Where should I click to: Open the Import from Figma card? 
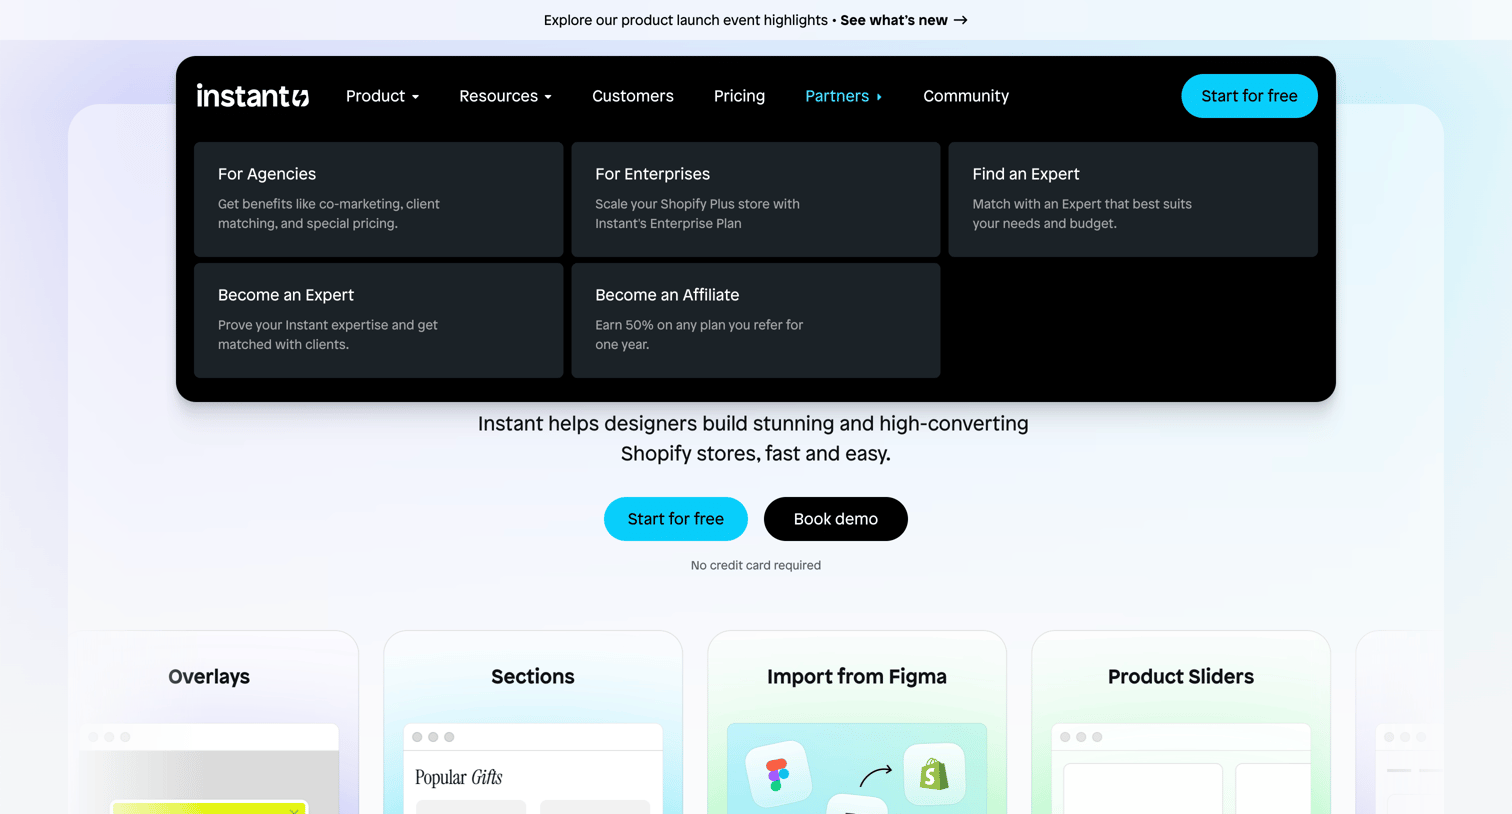pyautogui.click(x=857, y=722)
